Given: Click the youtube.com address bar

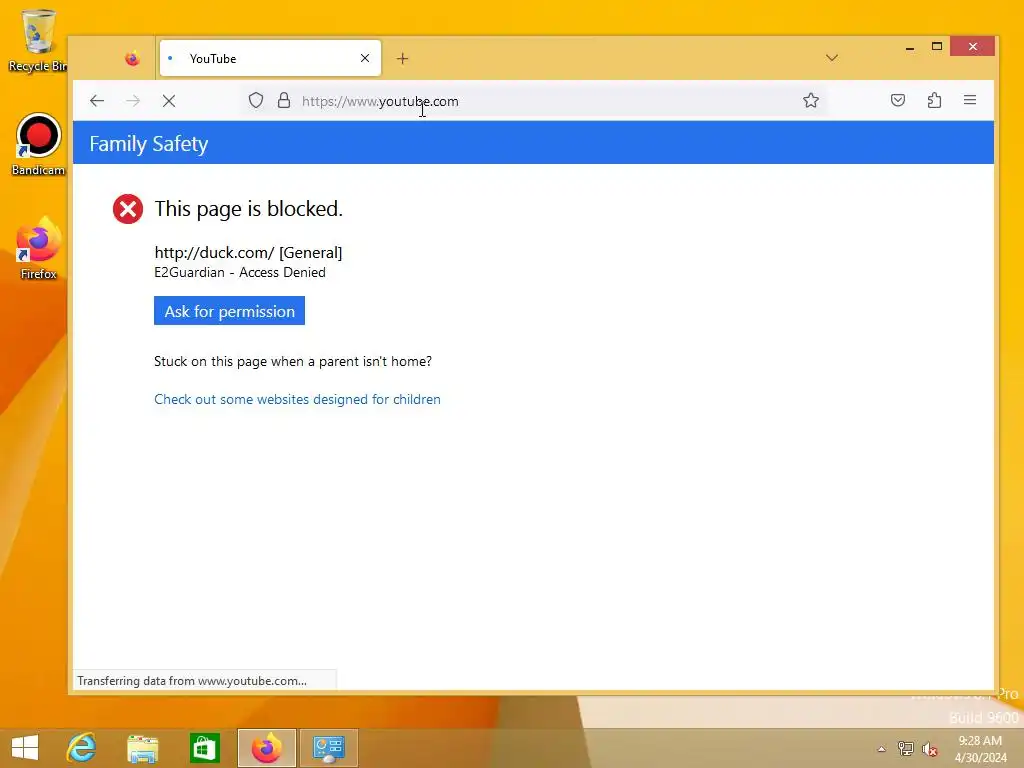Looking at the screenshot, I should coord(533,101).
